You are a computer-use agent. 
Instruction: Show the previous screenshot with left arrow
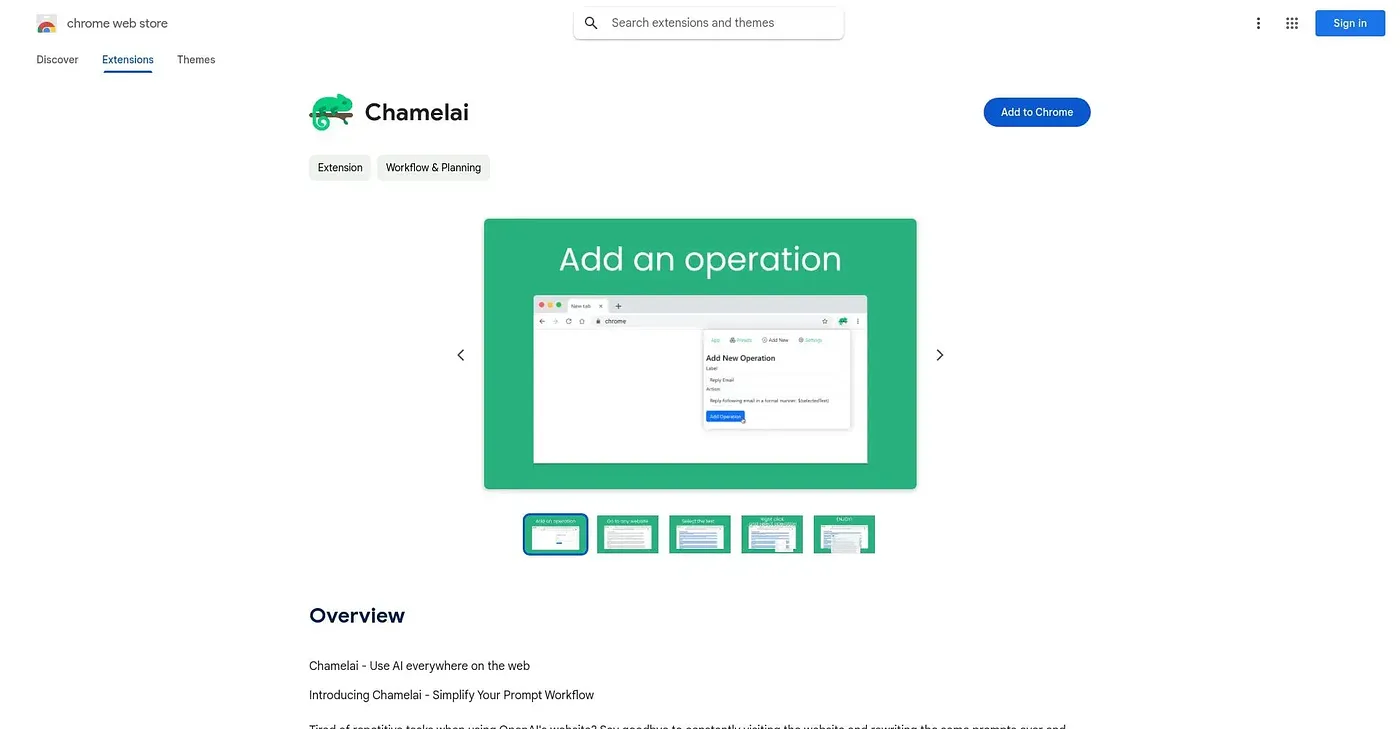point(461,355)
